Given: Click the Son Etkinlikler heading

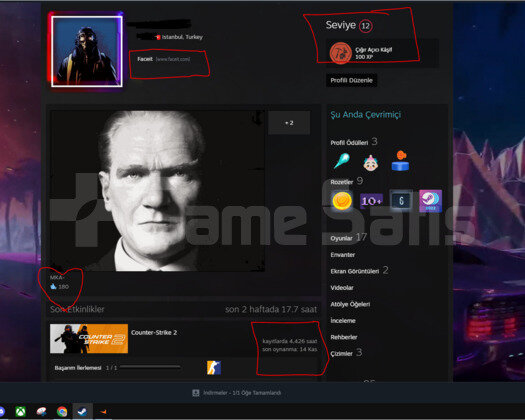Looking at the screenshot, I should pos(77,309).
